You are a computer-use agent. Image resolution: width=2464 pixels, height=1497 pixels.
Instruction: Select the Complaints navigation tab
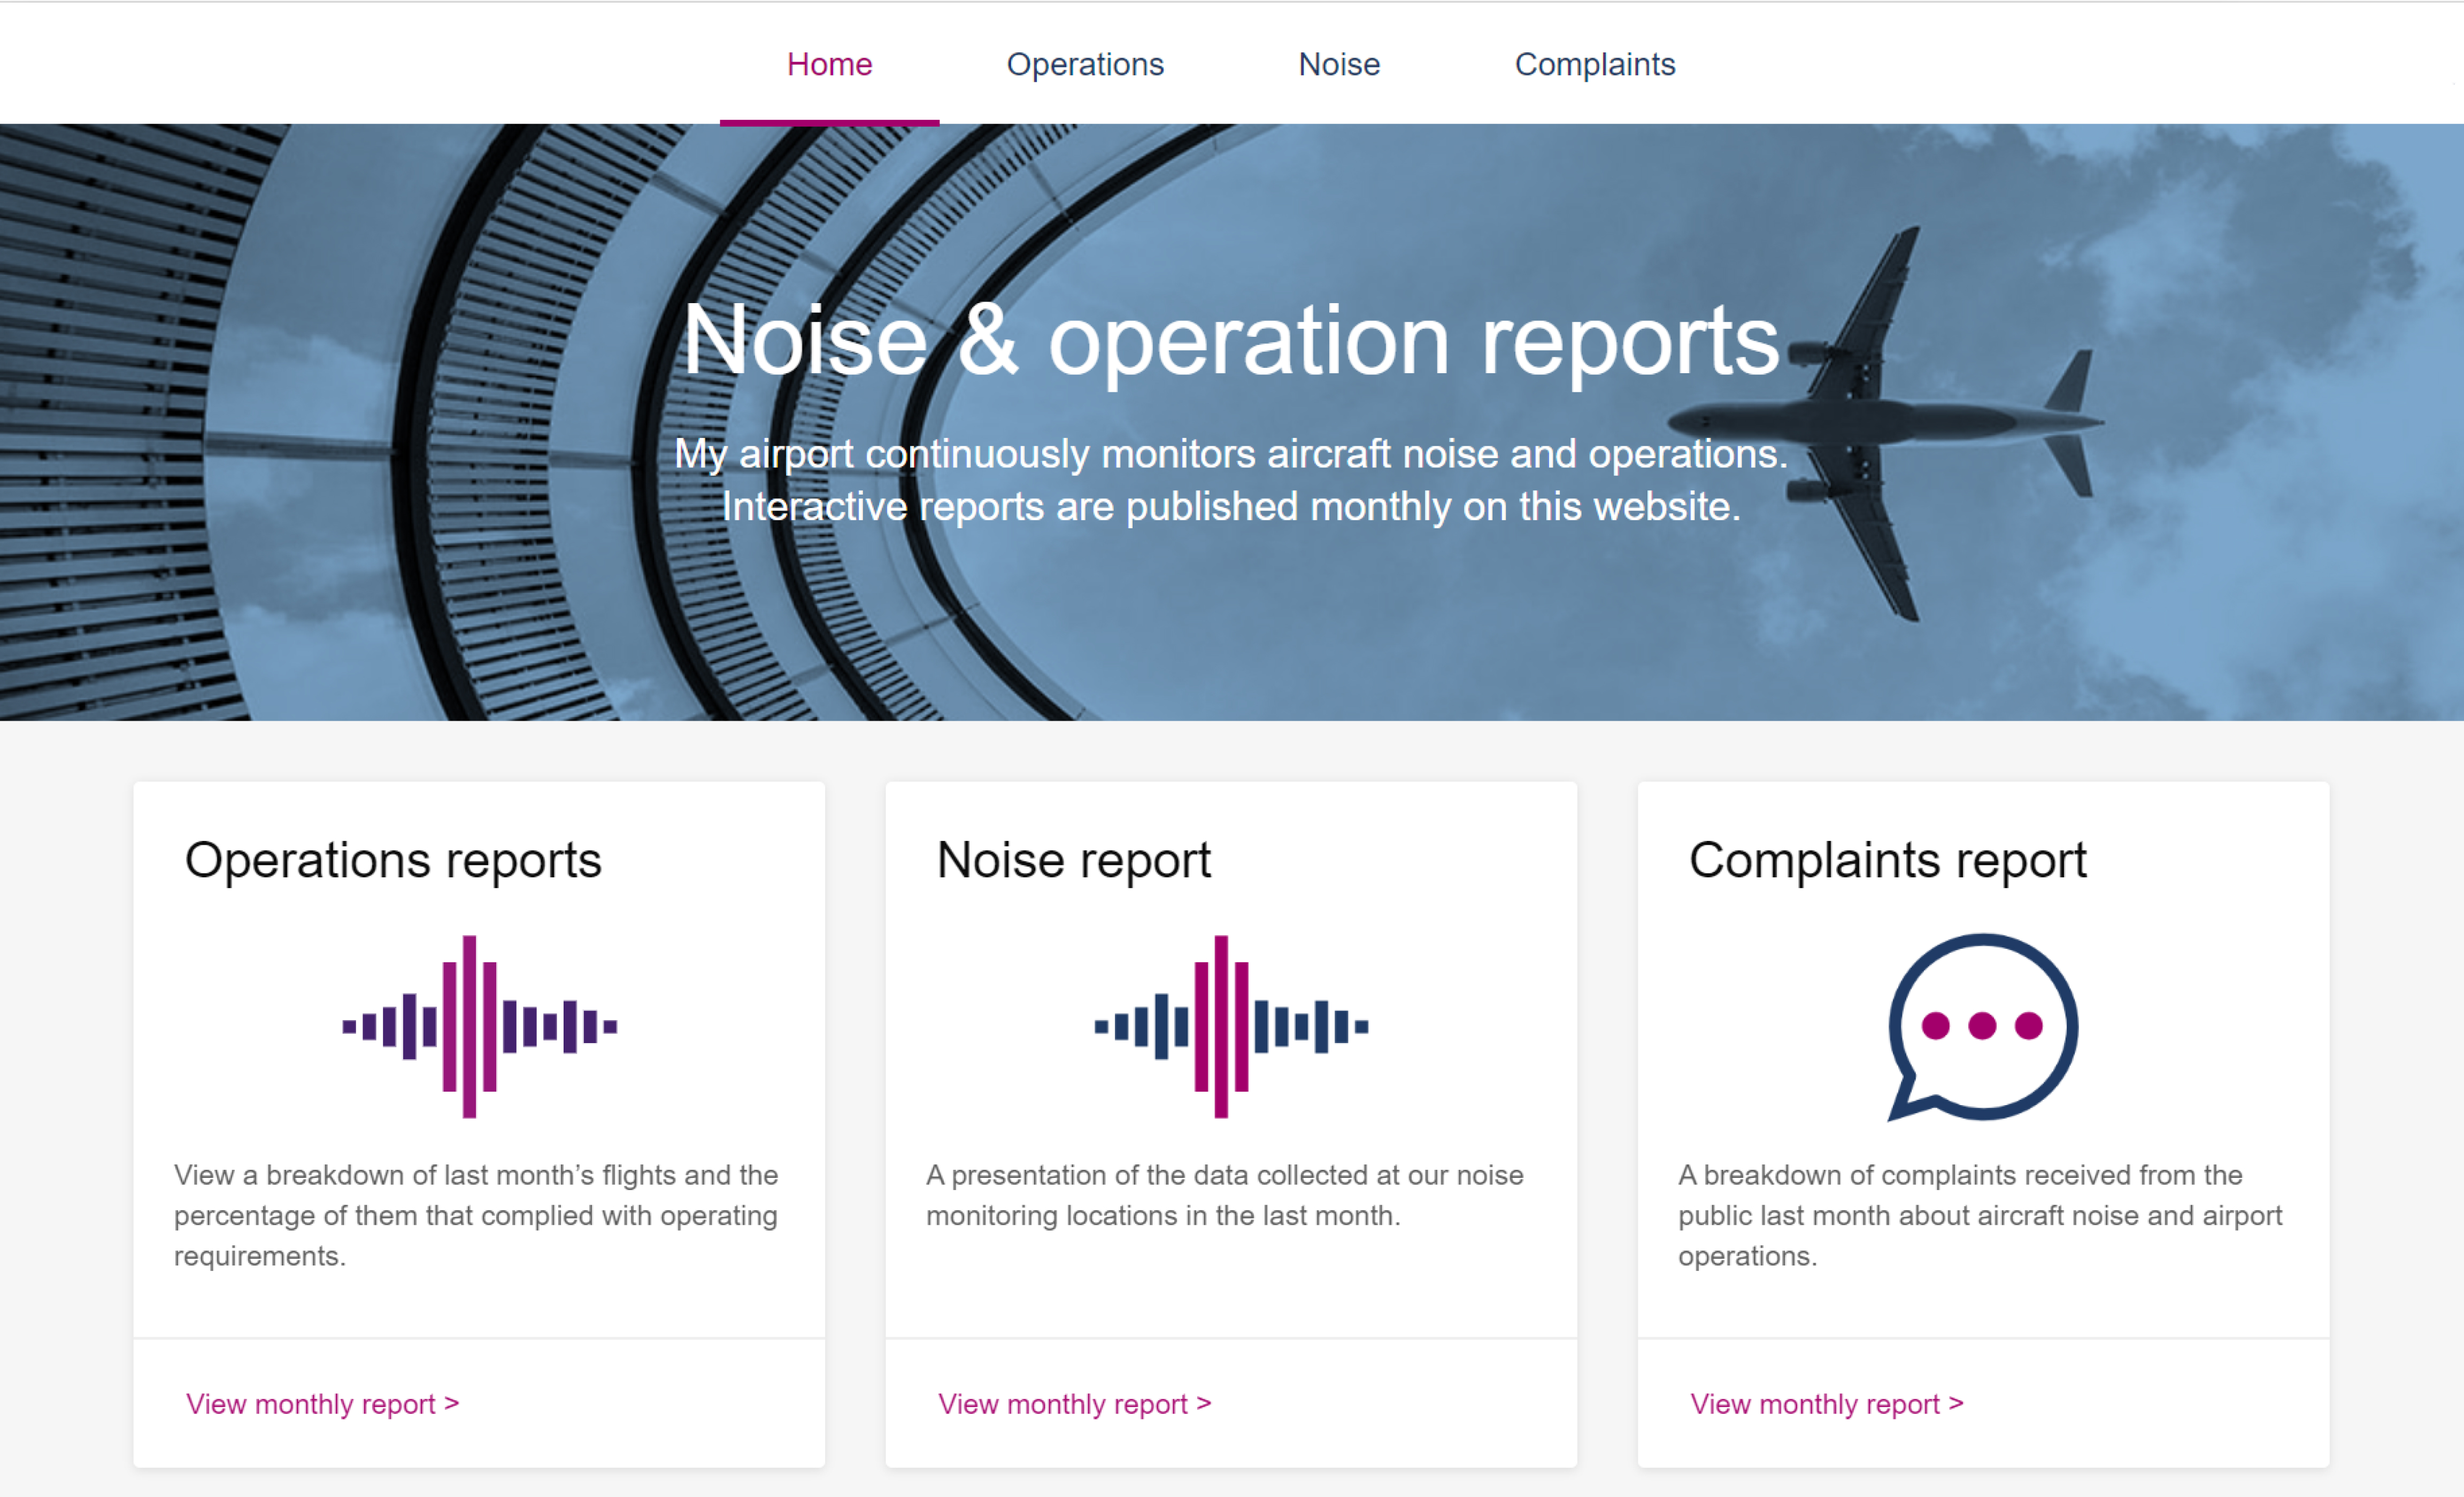point(1595,64)
